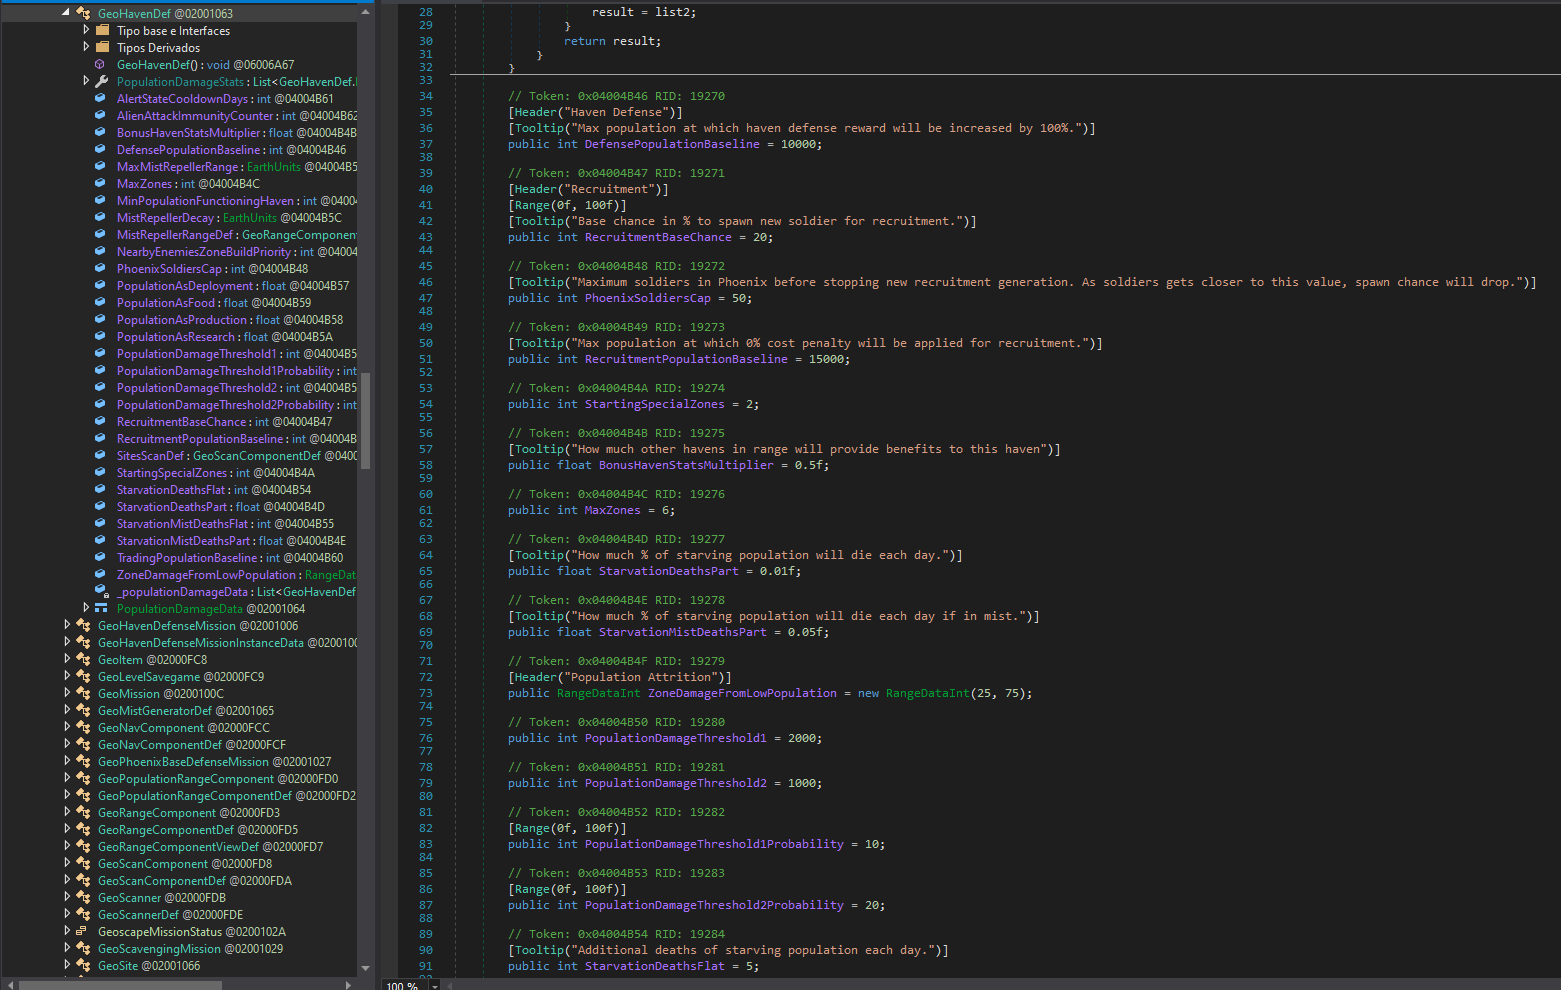1561x990 pixels.
Task: Click the constructor method icon of GeoHavenDef()
Action: (100, 64)
